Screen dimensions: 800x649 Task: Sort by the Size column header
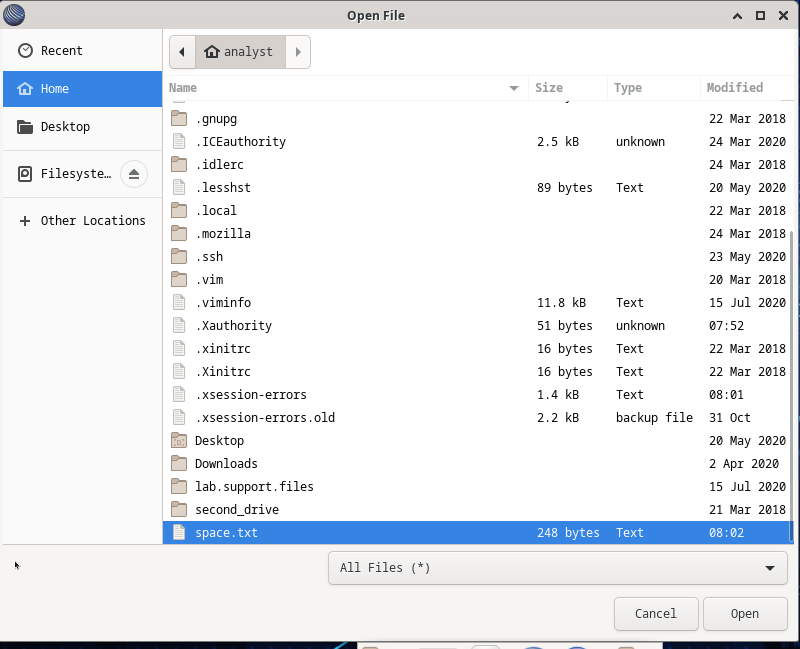click(568, 88)
